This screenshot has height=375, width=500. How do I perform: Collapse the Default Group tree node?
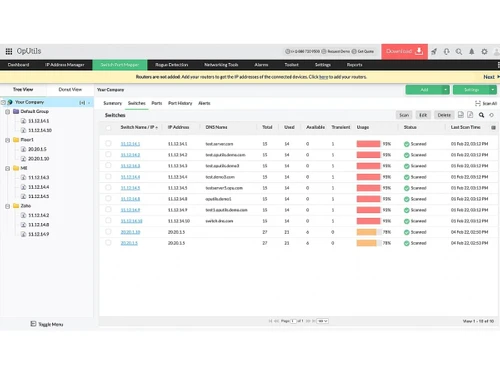click(x=7, y=112)
